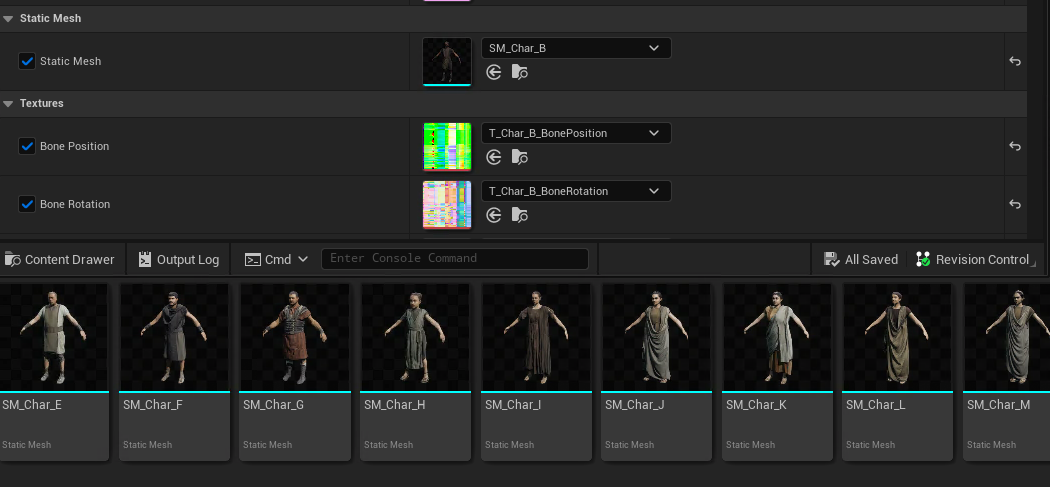Click the Static Mesh use-selected-asset arrow icon
Image resolution: width=1050 pixels, height=487 pixels.
493,72
